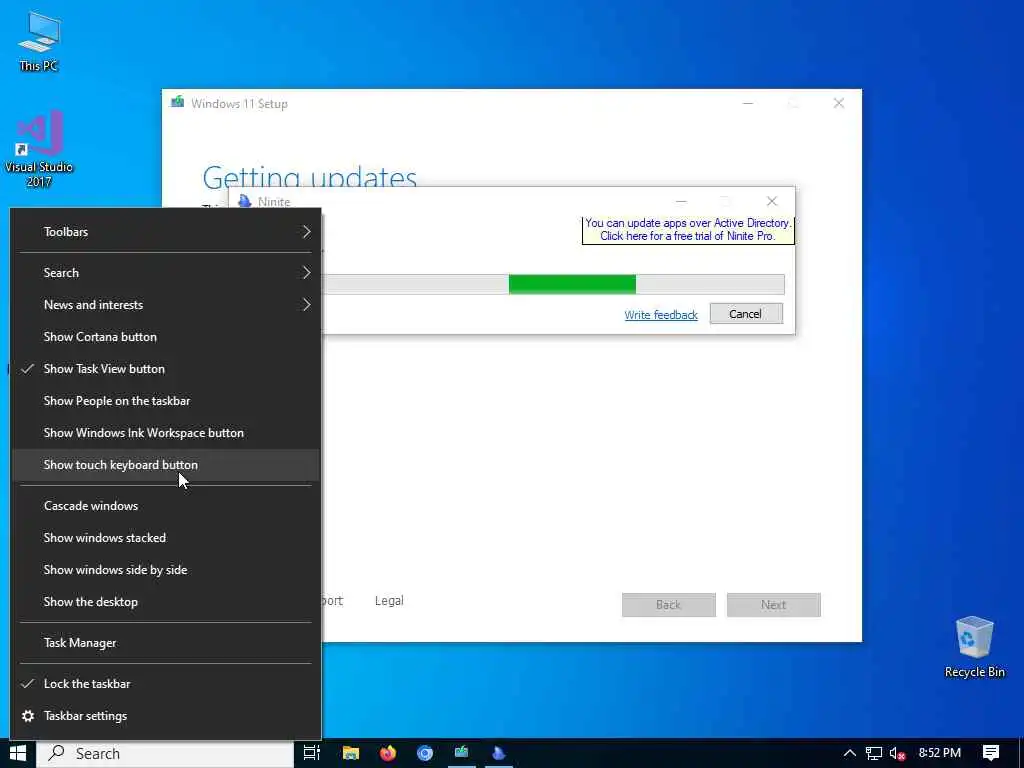Screen dimensions: 1024x768
Task: Toggle Show People on the taskbar
Action: pyautogui.click(x=166, y=400)
